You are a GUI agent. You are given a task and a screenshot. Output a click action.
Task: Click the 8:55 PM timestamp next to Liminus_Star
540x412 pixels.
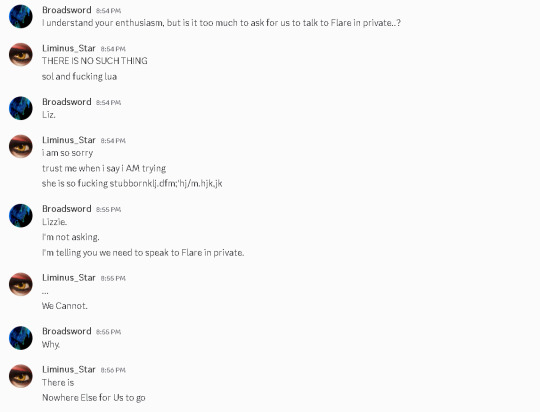113,278
